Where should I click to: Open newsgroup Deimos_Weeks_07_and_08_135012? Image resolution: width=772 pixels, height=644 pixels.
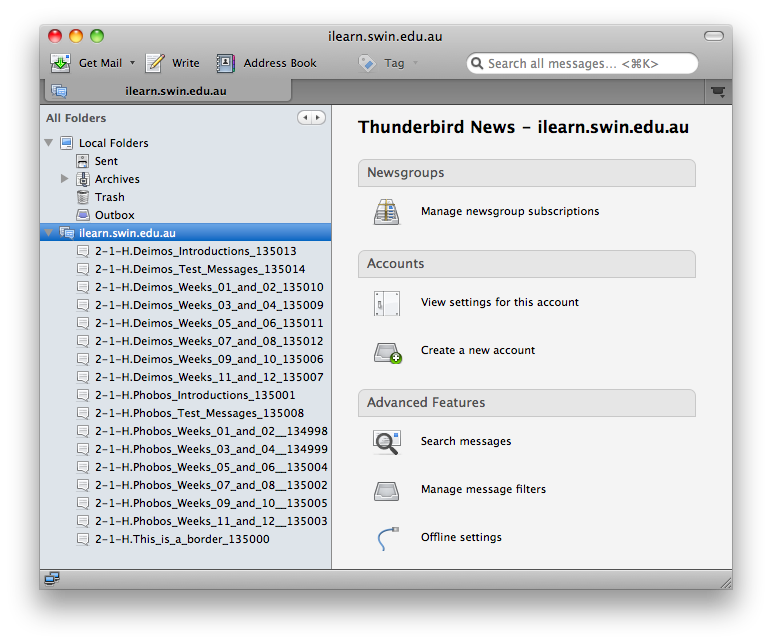click(209, 341)
